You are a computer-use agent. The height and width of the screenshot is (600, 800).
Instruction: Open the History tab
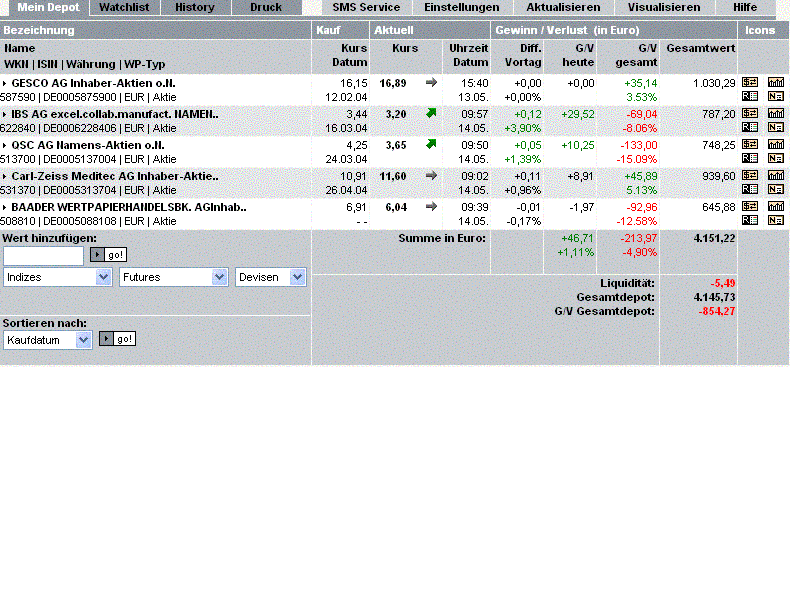coord(195,7)
